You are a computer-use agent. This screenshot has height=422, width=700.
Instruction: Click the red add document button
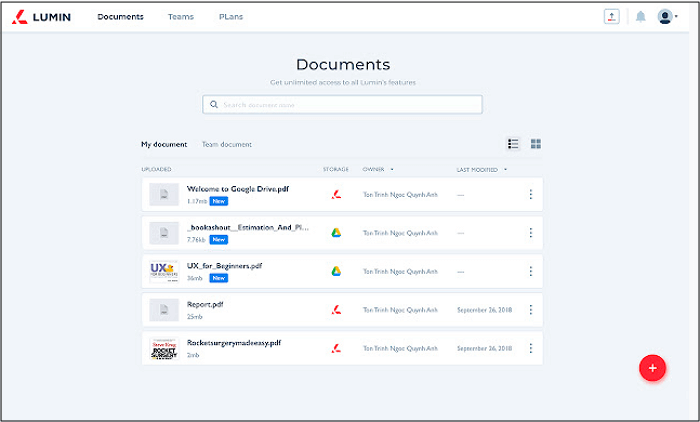pyautogui.click(x=652, y=368)
